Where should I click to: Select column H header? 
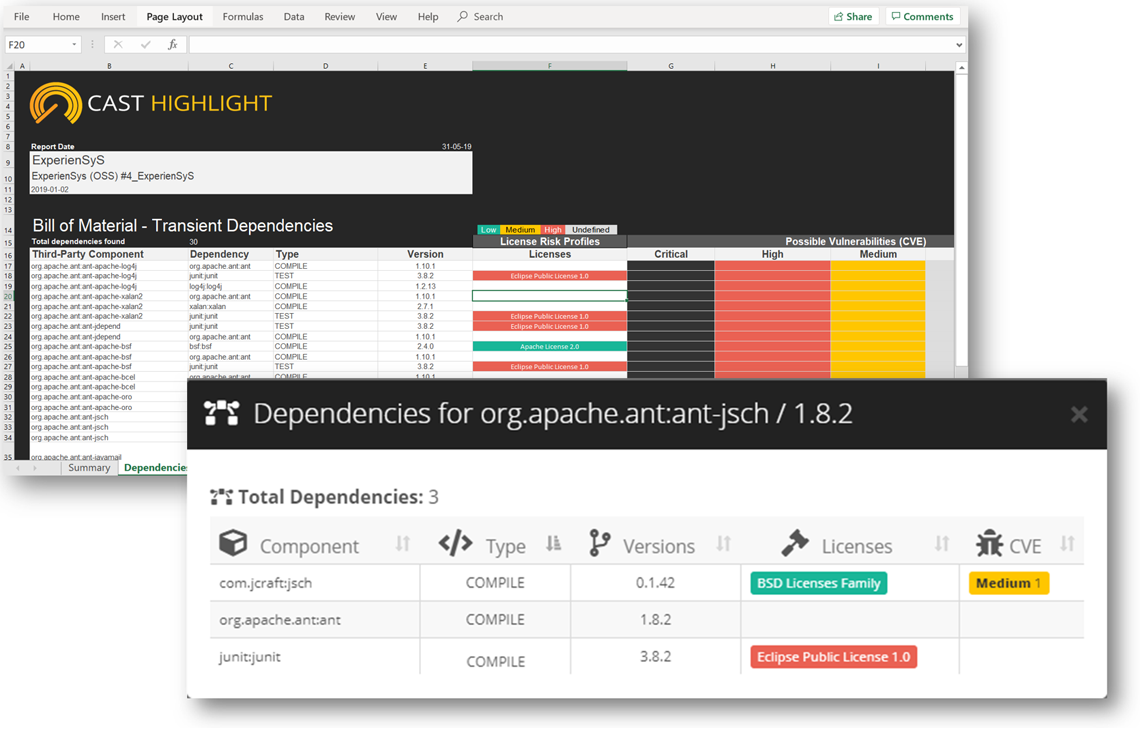pyautogui.click(x=772, y=66)
